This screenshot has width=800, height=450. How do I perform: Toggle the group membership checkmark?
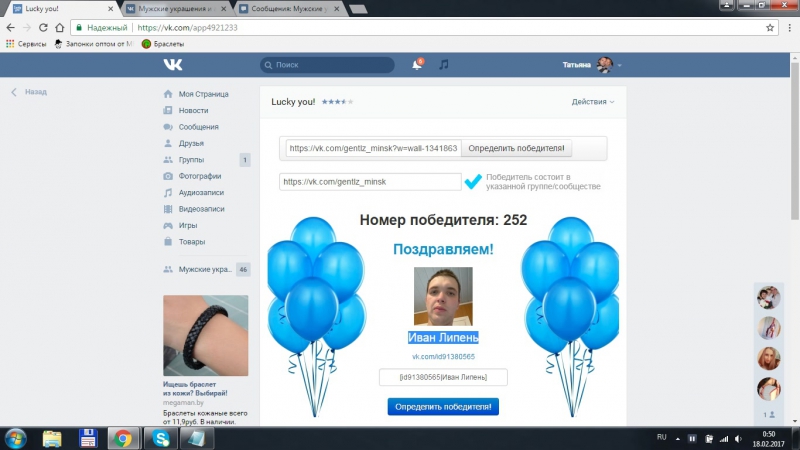pos(473,182)
